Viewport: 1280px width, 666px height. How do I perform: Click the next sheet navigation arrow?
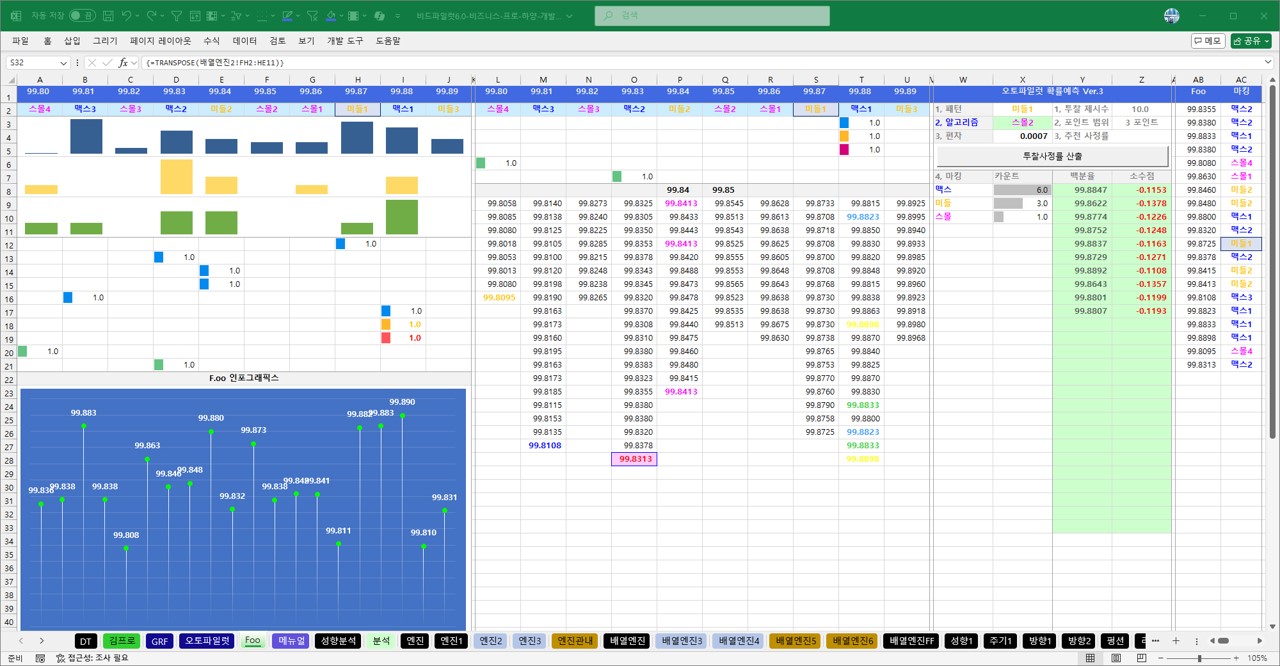click(x=41, y=641)
